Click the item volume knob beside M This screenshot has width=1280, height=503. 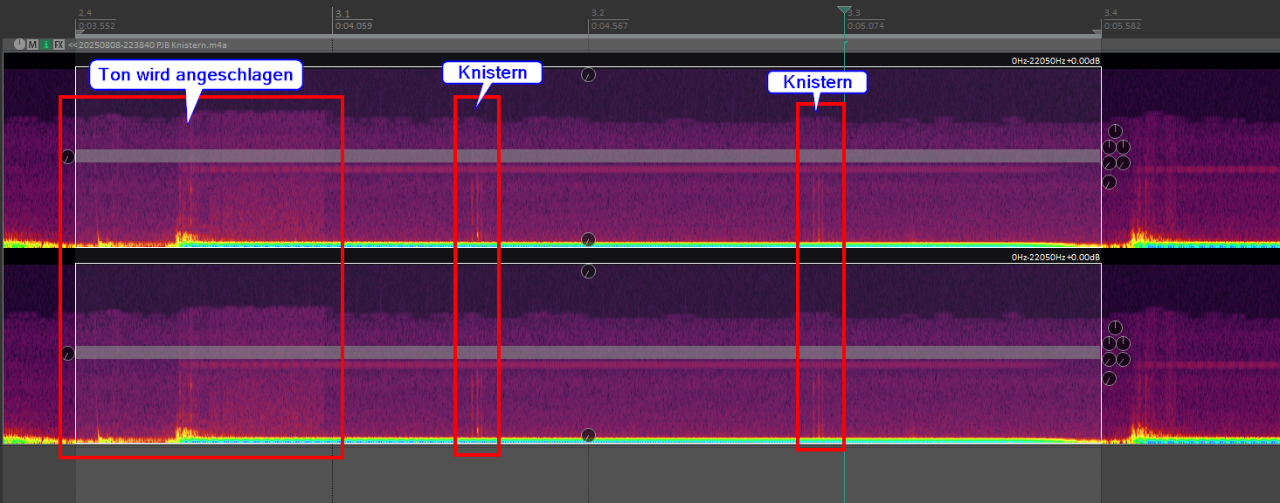[20, 45]
